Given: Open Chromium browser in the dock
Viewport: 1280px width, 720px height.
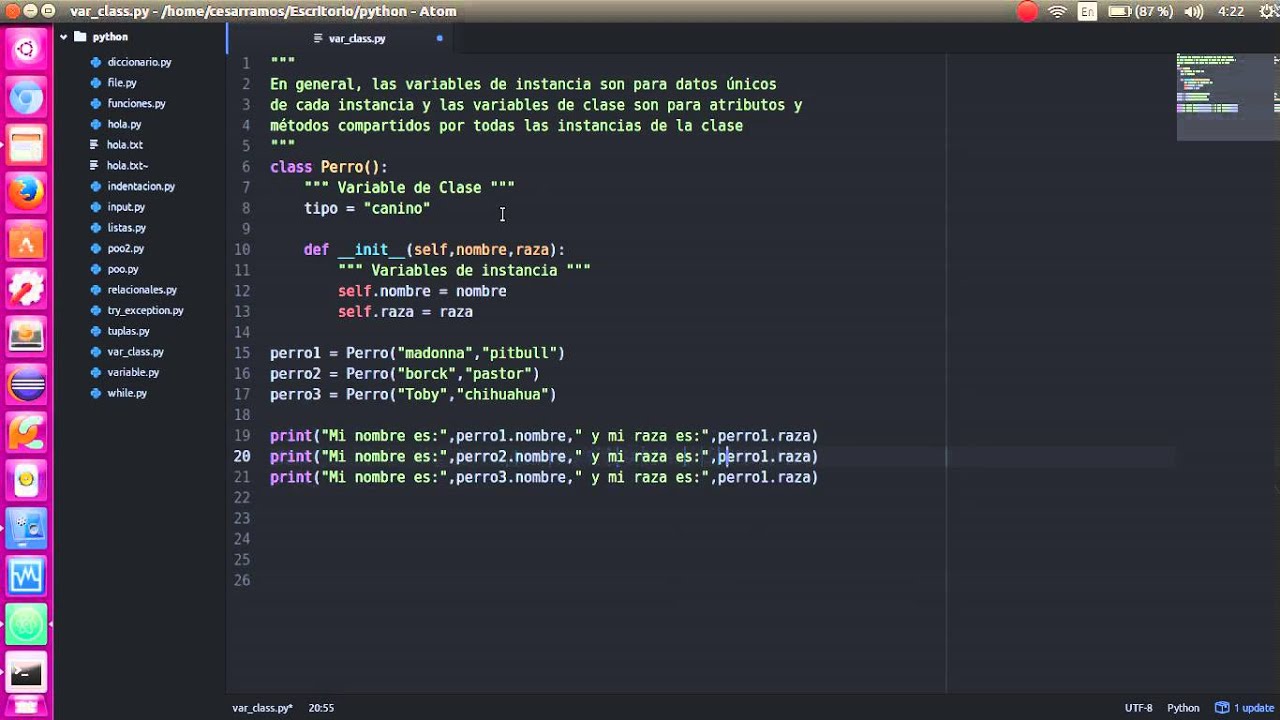Looking at the screenshot, I should click(25, 97).
